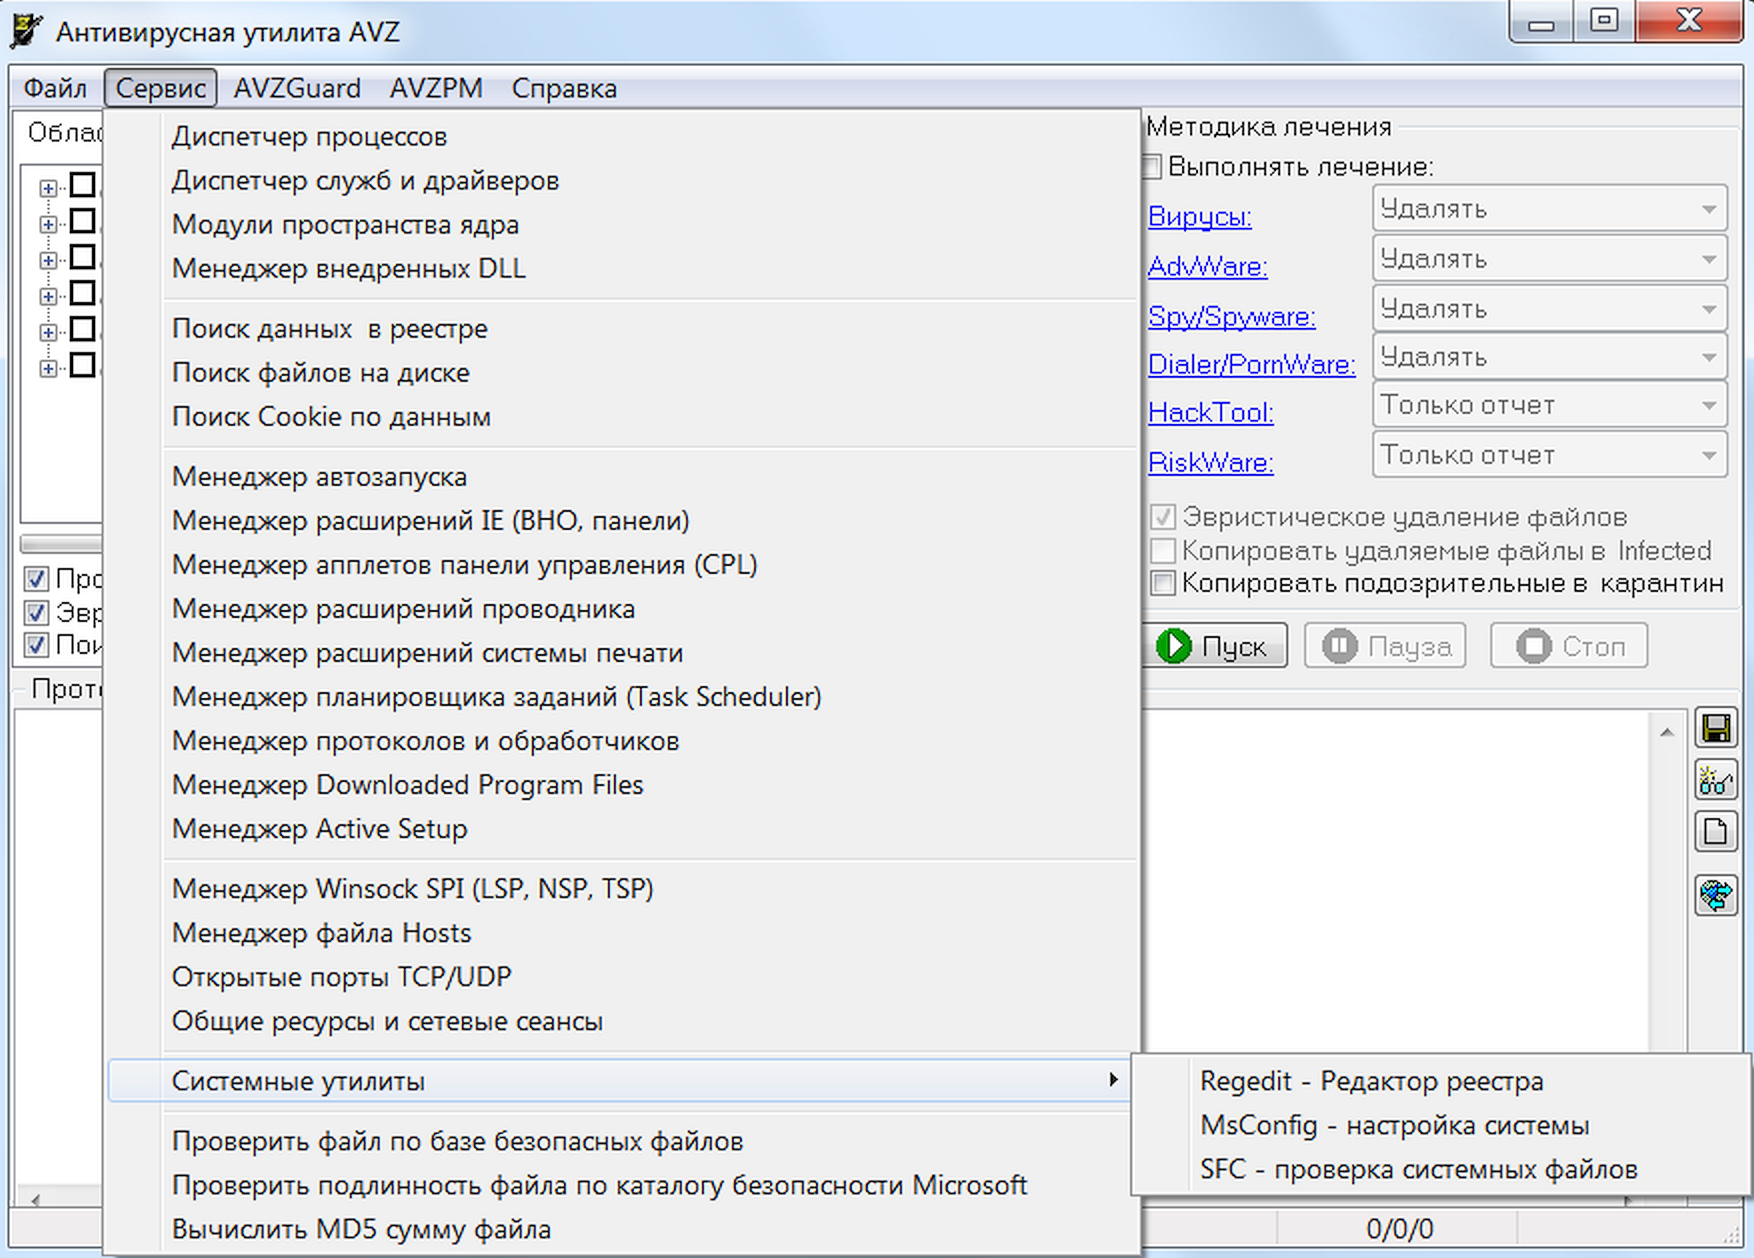Select Менеджер внедренных DLL
Viewport: 1754px width, 1258px height.
pyautogui.click(x=622, y=268)
